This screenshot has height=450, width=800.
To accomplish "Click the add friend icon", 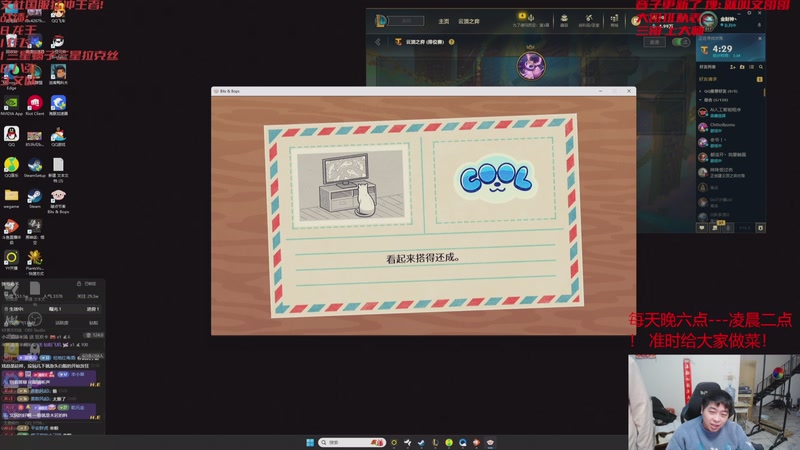I will (733, 67).
